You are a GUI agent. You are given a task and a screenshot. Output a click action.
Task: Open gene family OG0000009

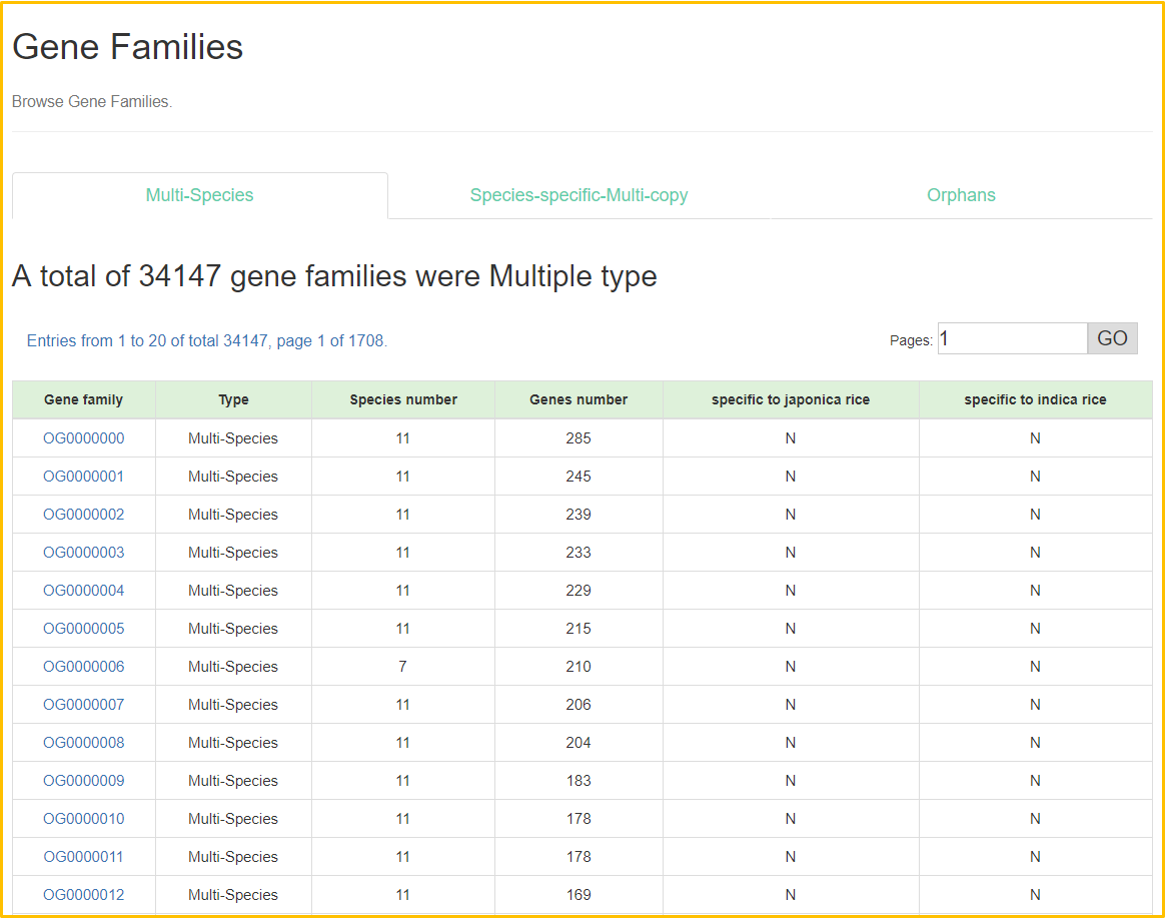click(84, 780)
